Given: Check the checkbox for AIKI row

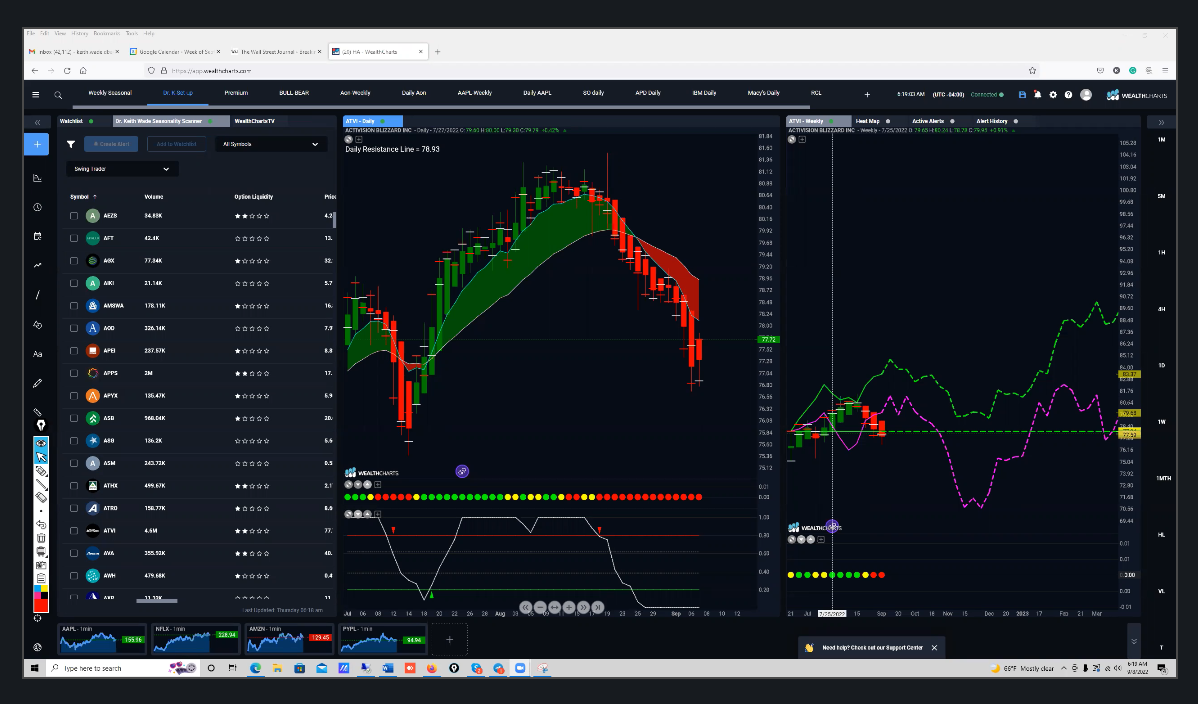Looking at the screenshot, I should coord(74,284).
